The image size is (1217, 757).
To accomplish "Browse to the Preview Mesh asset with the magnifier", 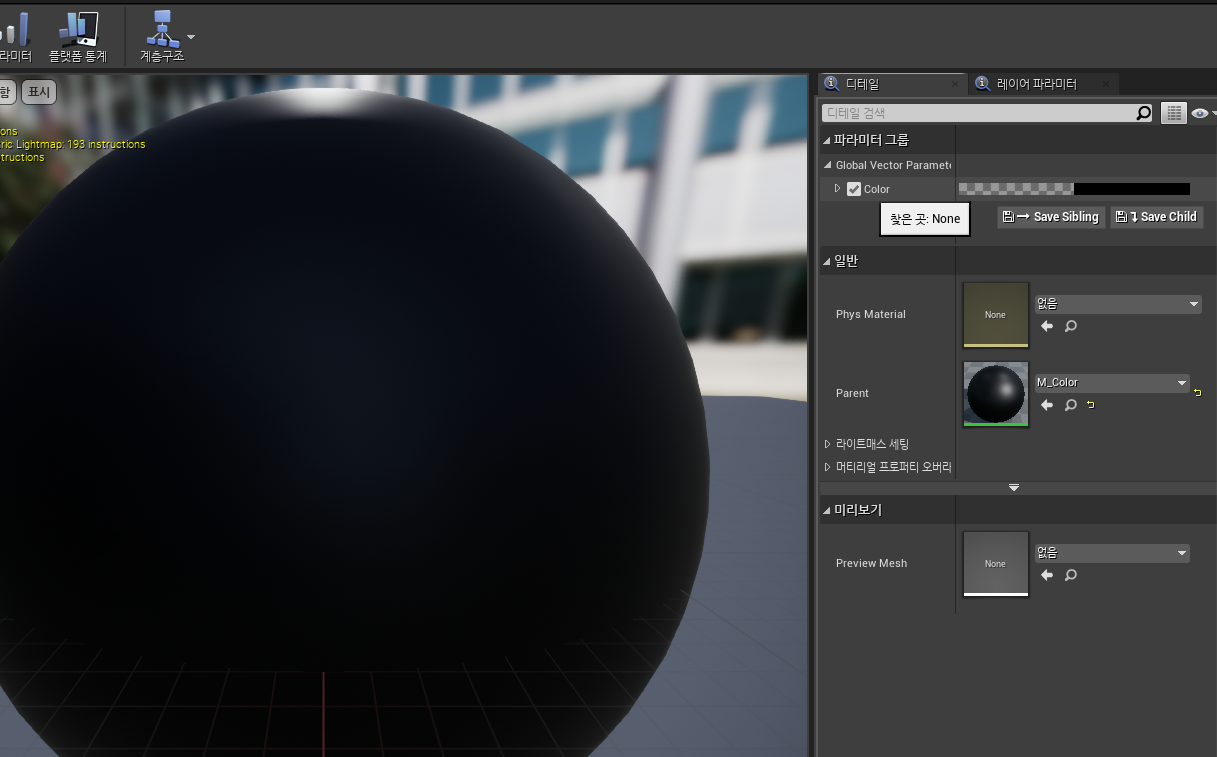I will [1070, 575].
